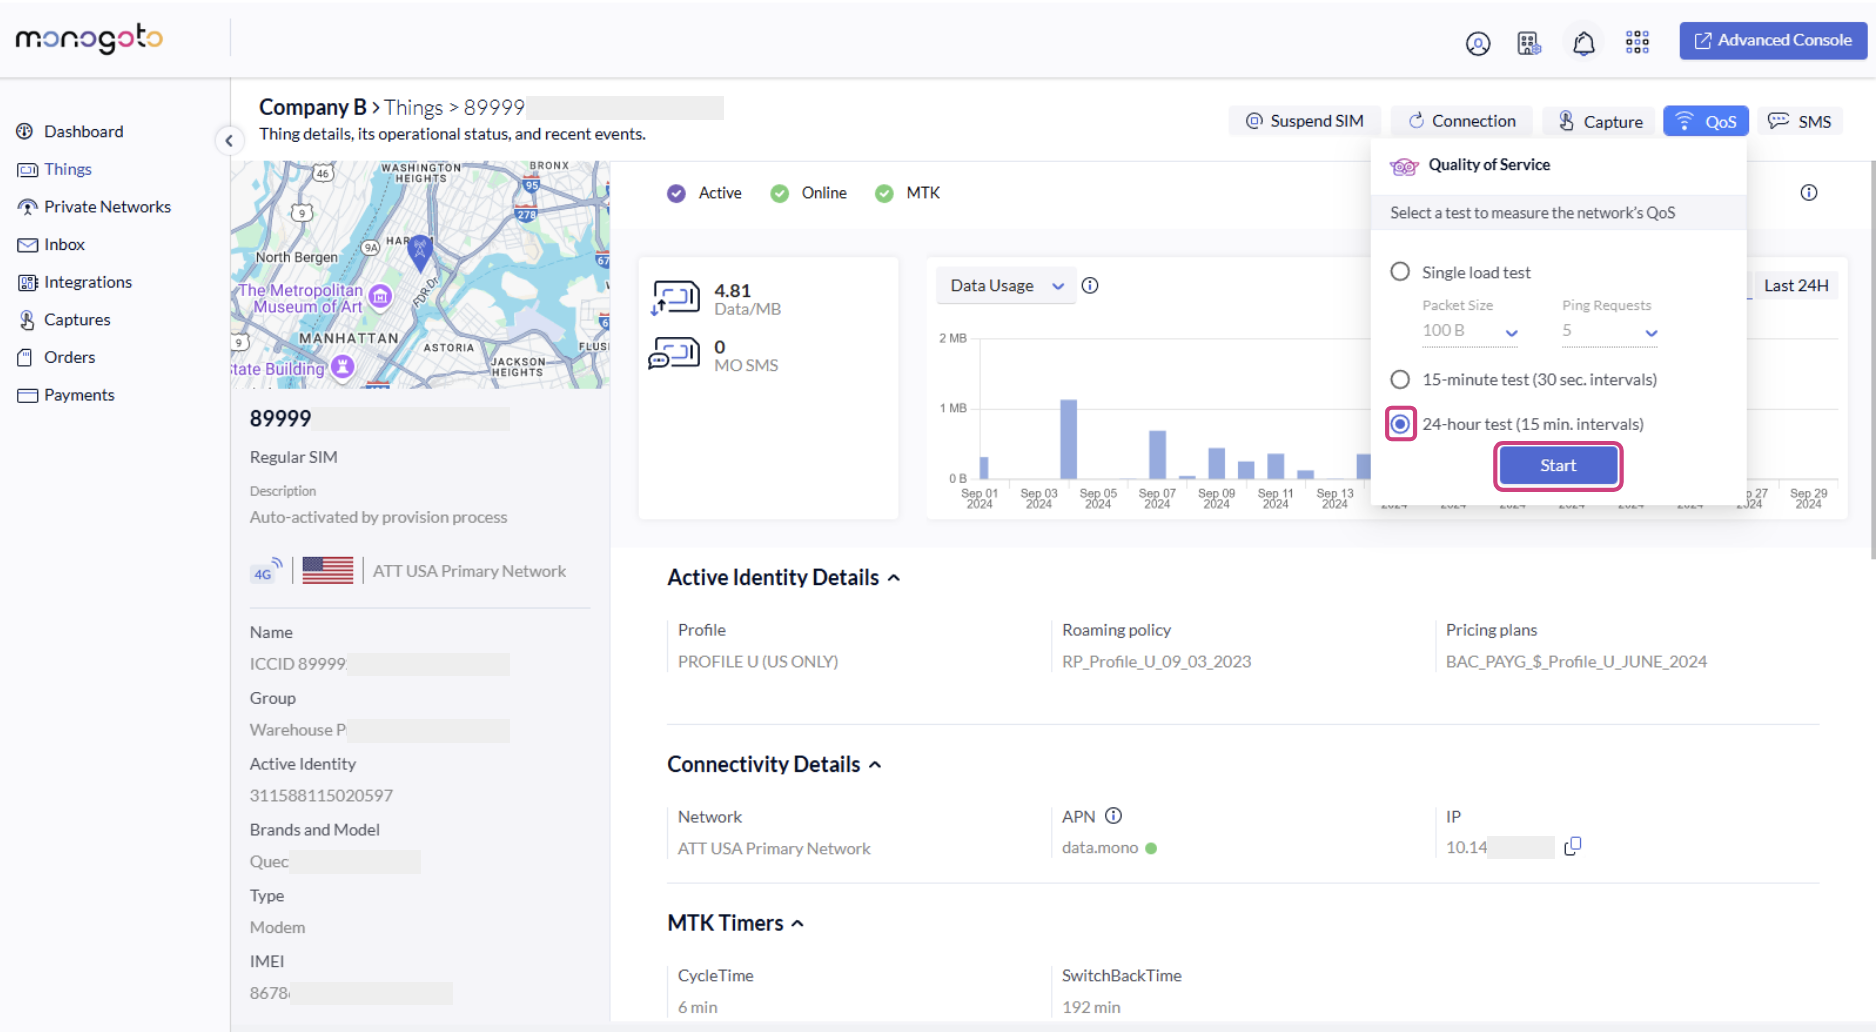Click the tallest bar in usage chart
Image resolution: width=1876 pixels, height=1032 pixels.
[x=1068, y=439]
